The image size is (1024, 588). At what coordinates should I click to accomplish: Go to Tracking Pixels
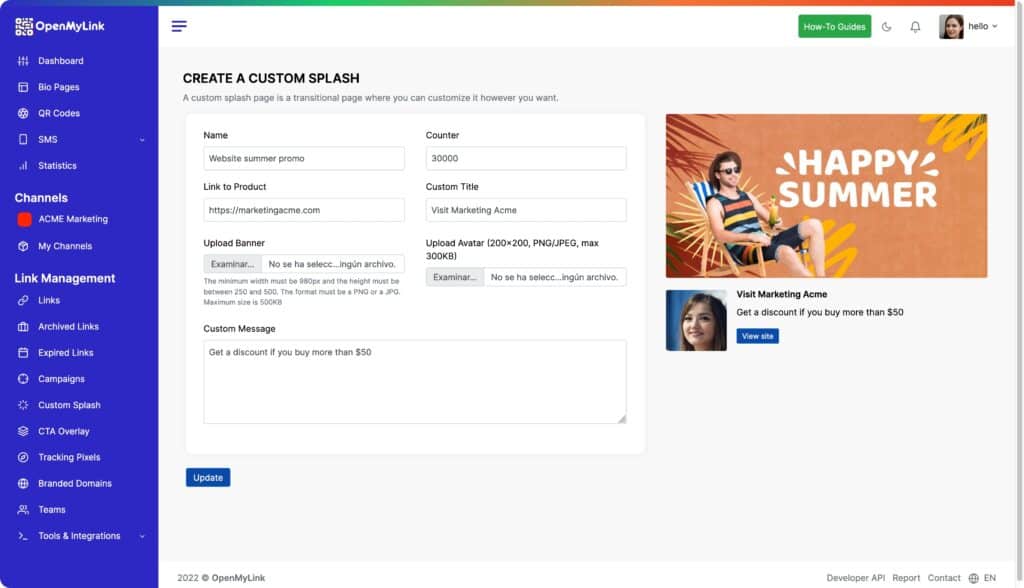coord(69,457)
